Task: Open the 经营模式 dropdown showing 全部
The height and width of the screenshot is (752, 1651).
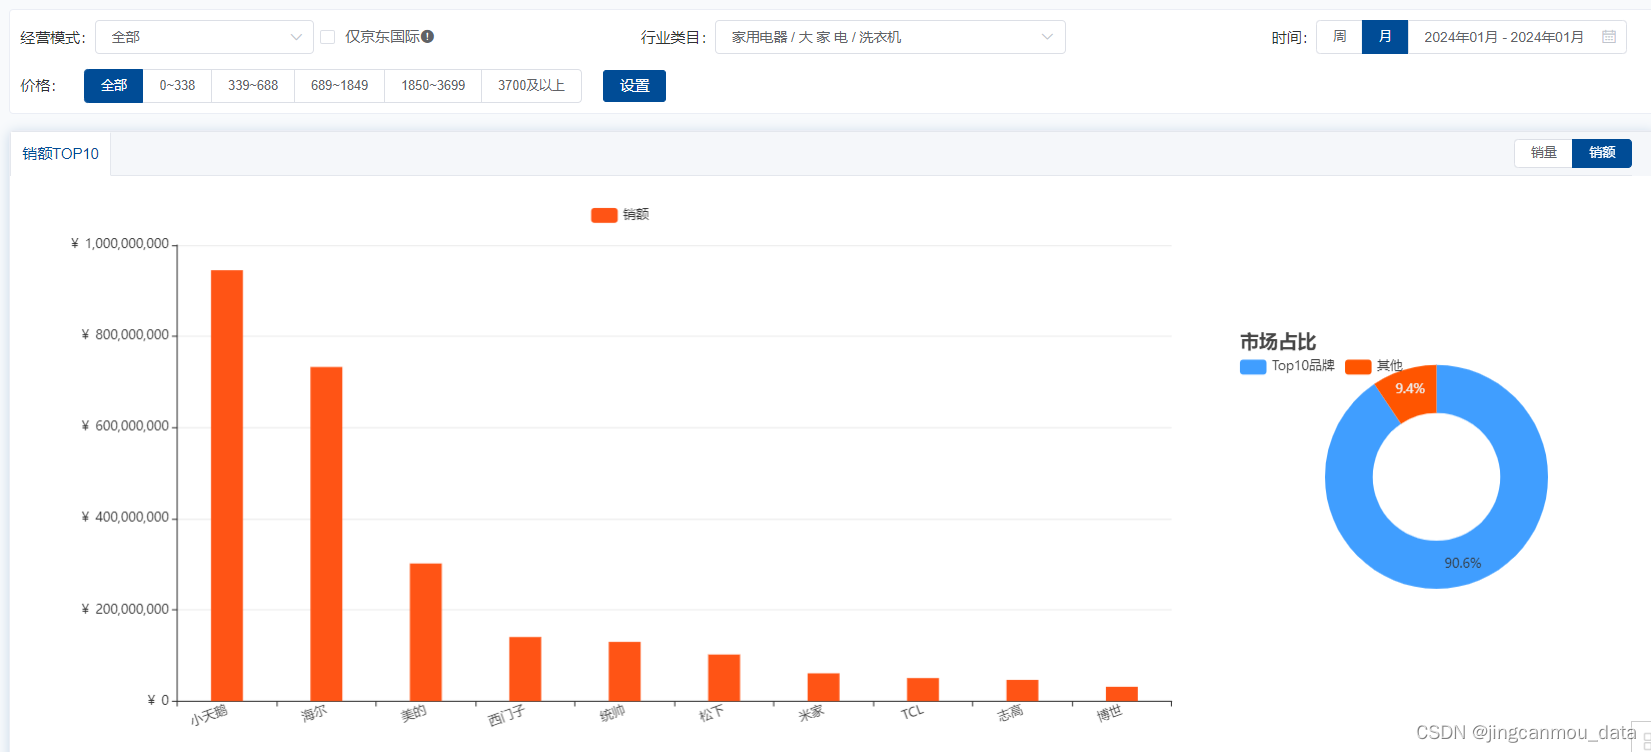Action: tap(204, 37)
